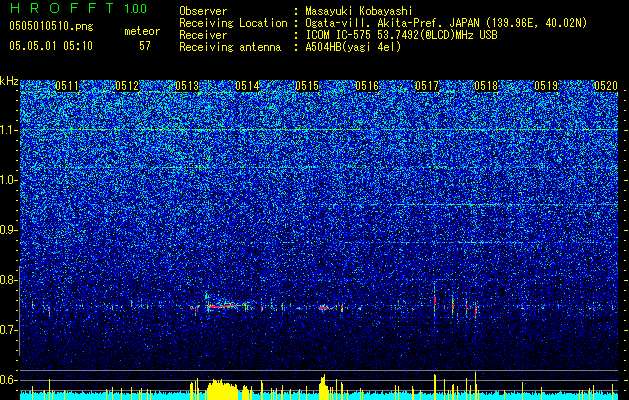The image size is (629, 400).
Task: Click the date stamp 05.05.01 05:10
Action: point(51,46)
